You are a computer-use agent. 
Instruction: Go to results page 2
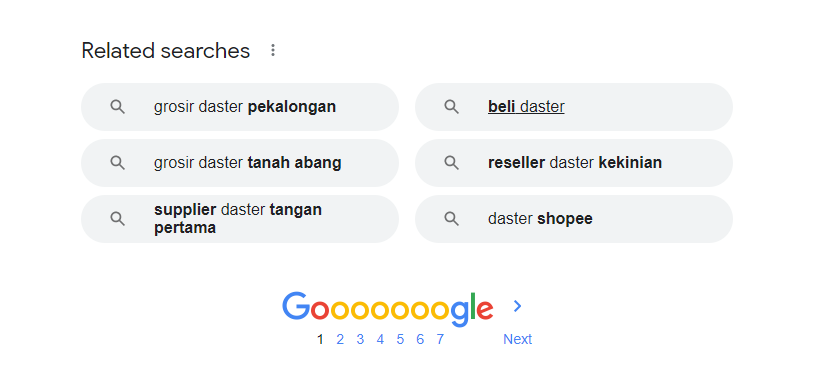(340, 339)
